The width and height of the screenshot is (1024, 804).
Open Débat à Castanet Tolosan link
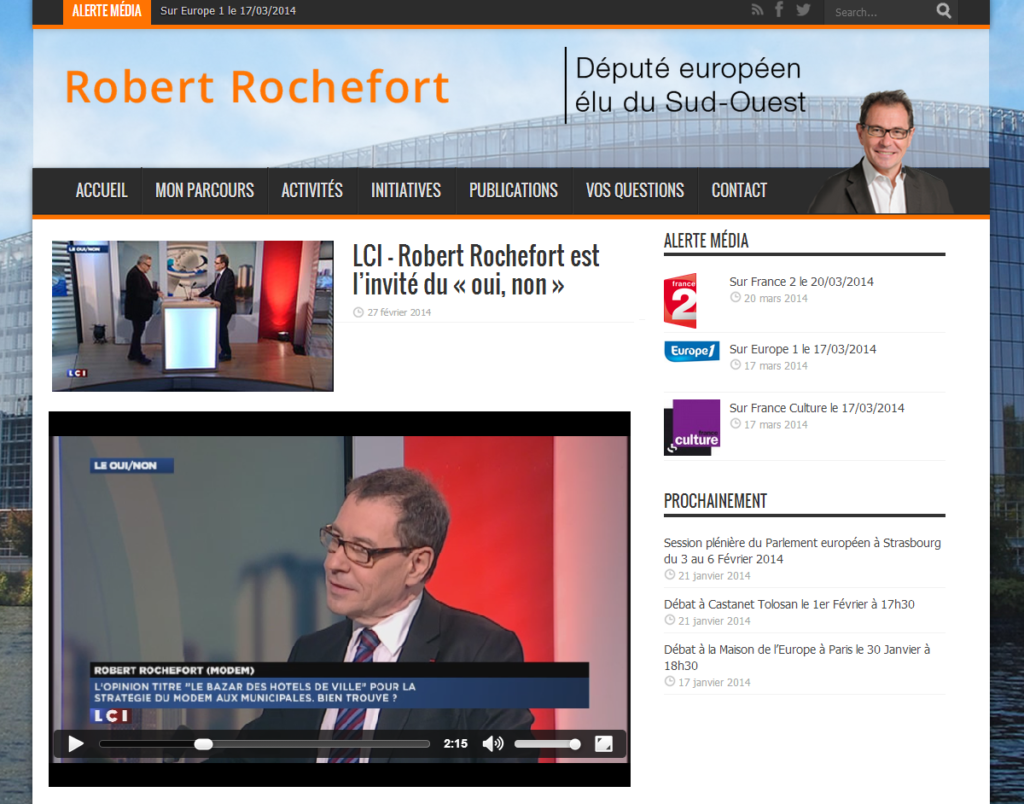pos(789,604)
